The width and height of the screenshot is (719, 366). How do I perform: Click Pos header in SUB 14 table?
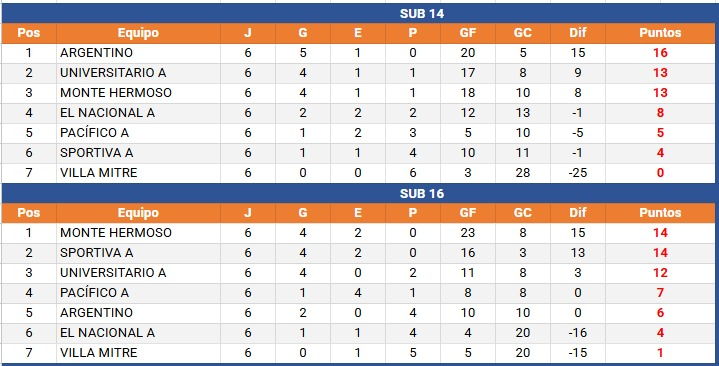pos(29,33)
